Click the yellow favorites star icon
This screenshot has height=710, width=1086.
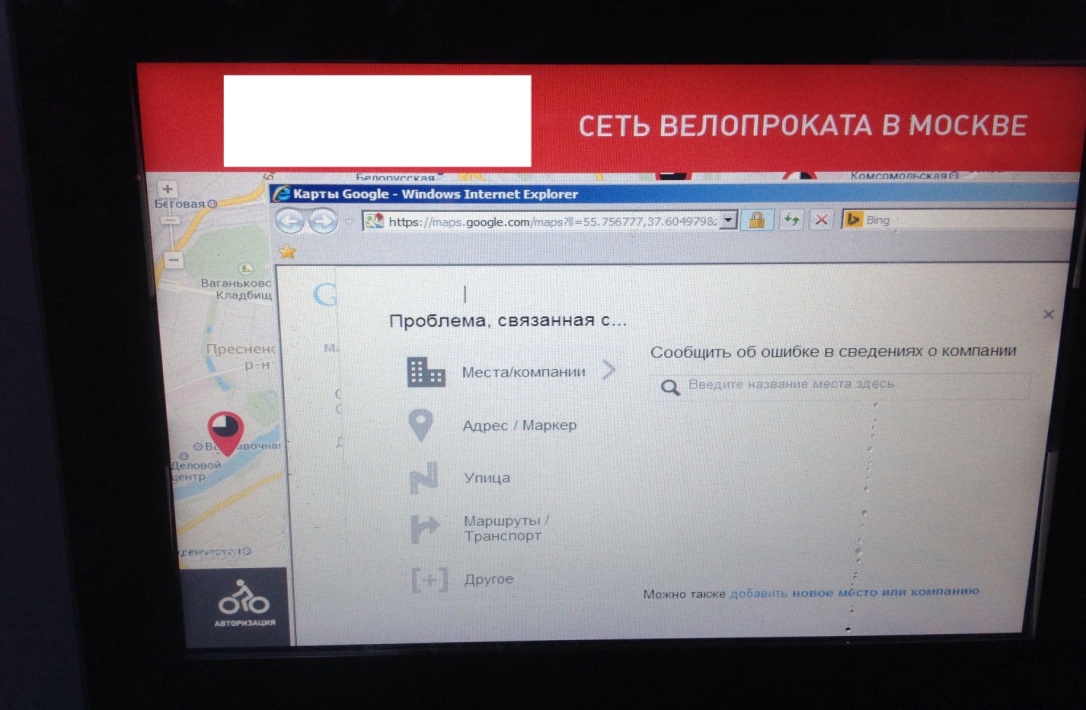click(287, 252)
